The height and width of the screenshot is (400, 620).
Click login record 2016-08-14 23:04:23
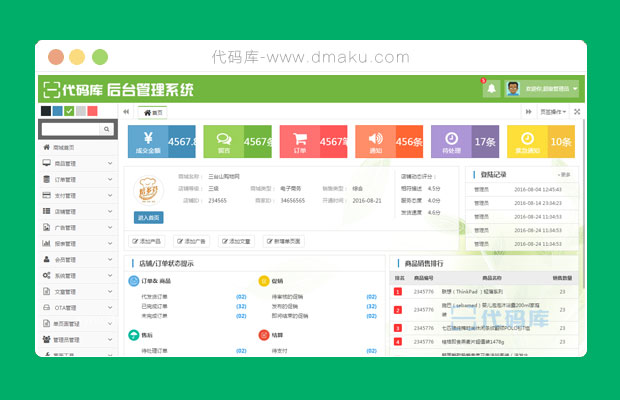point(538,203)
